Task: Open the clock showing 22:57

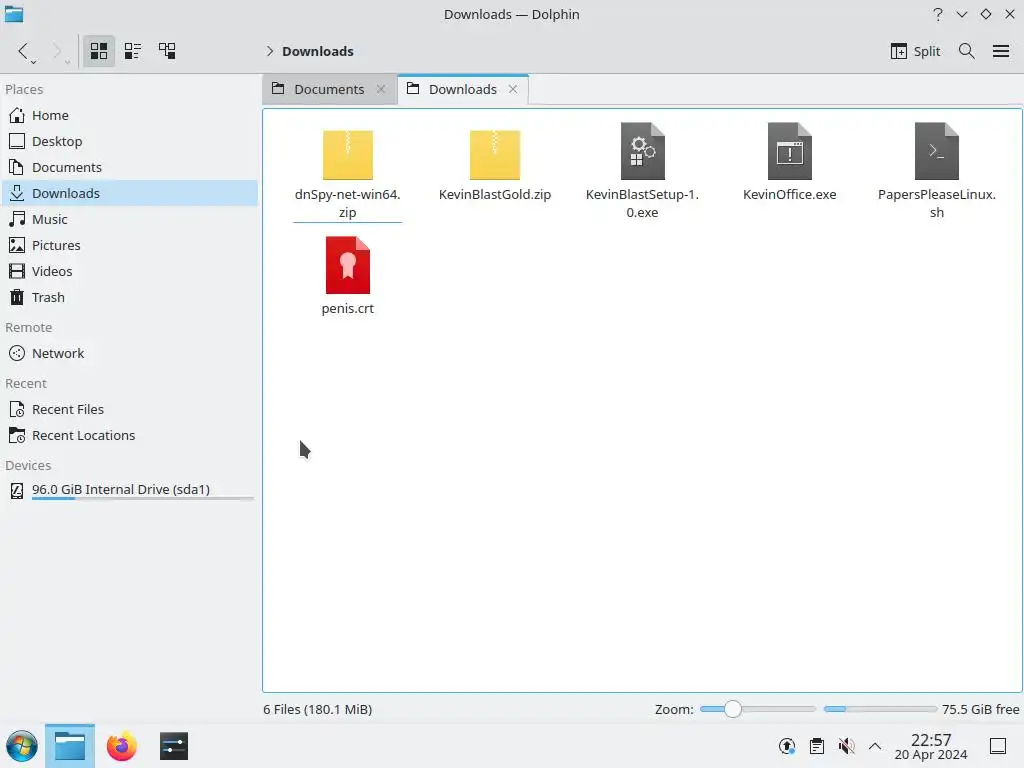Action: pyautogui.click(x=931, y=746)
